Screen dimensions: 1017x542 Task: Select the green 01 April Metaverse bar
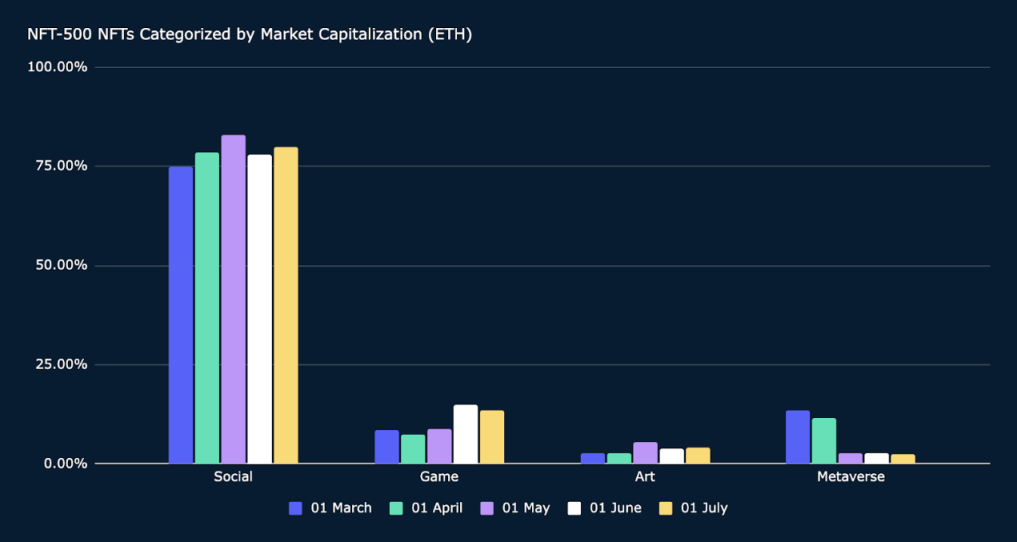[x=824, y=441]
